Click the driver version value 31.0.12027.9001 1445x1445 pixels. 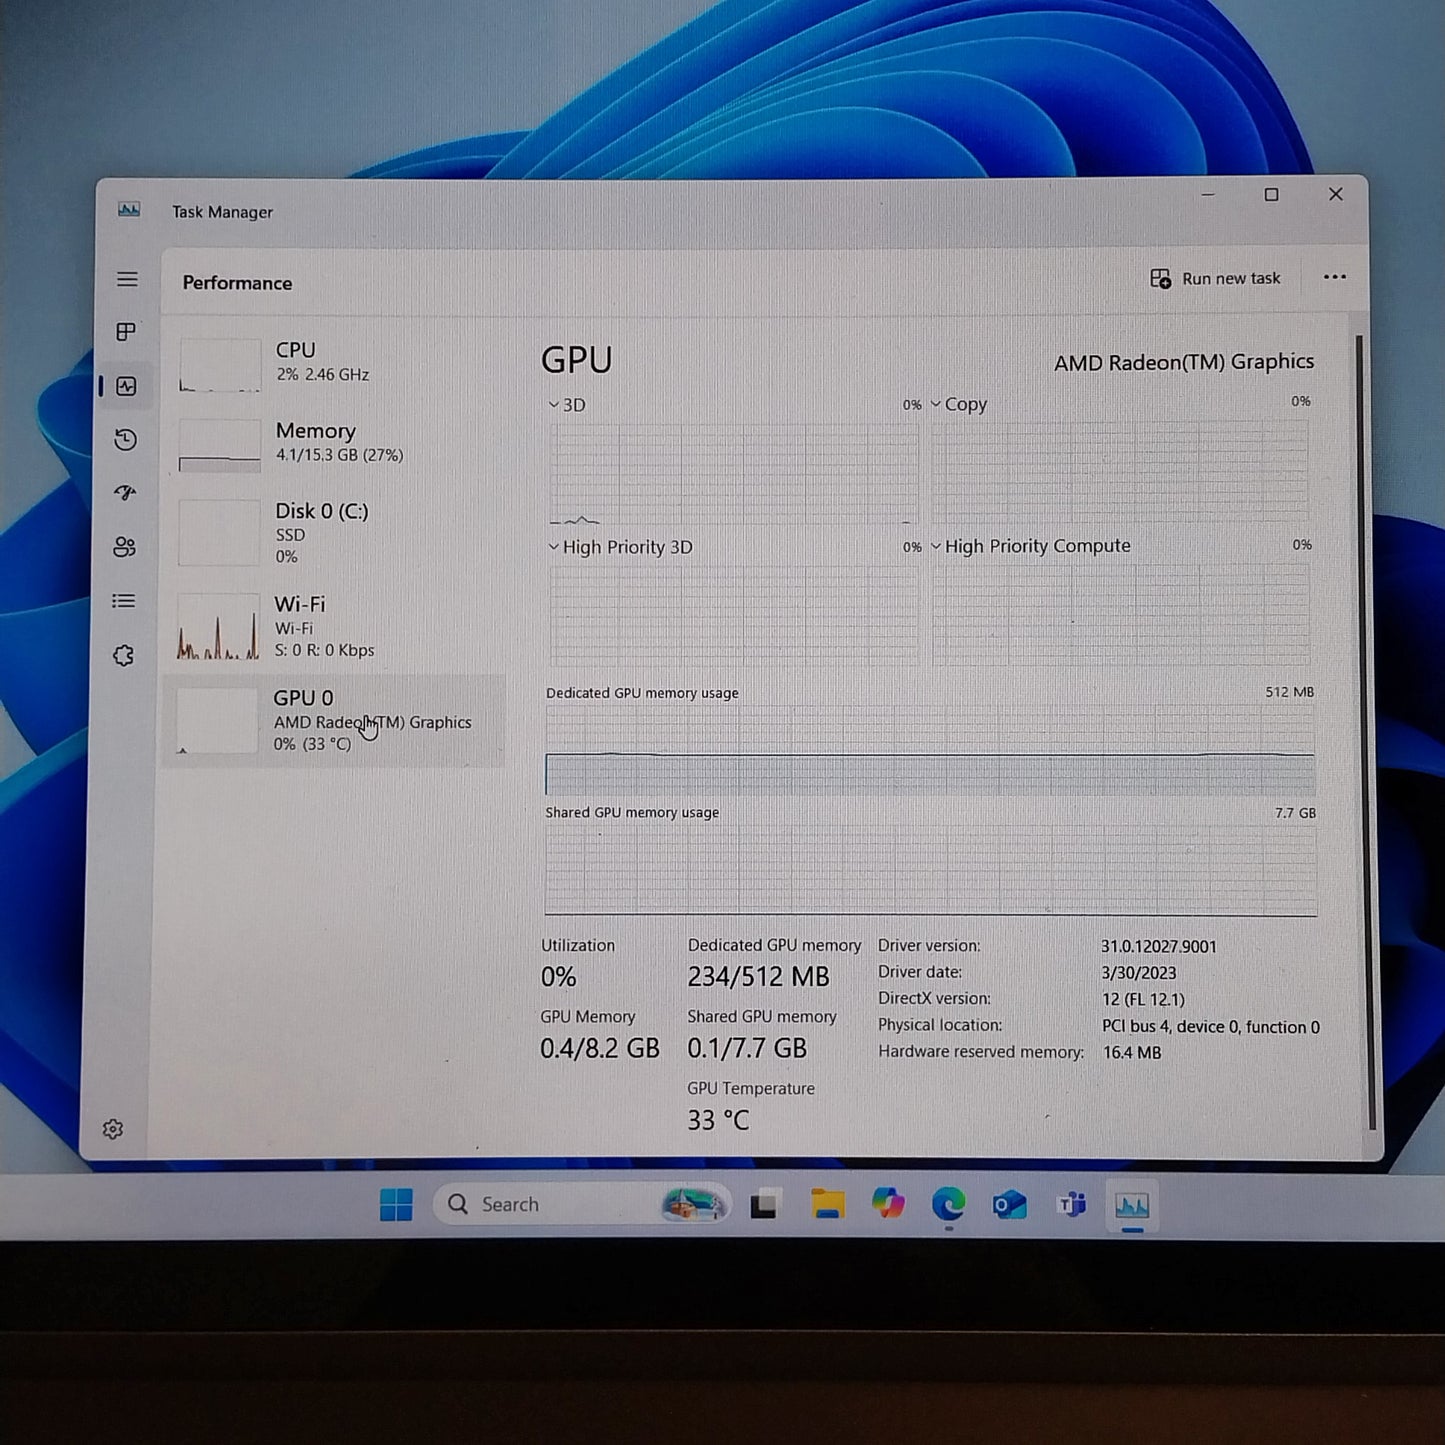1159,946
